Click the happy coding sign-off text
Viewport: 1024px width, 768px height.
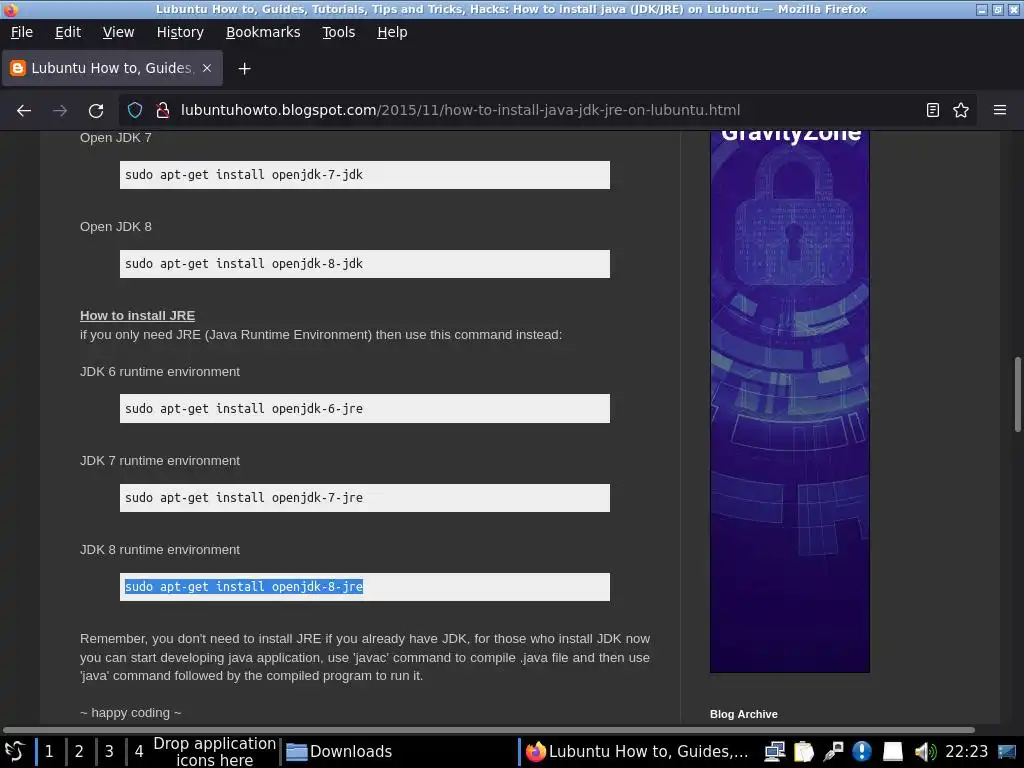131,712
